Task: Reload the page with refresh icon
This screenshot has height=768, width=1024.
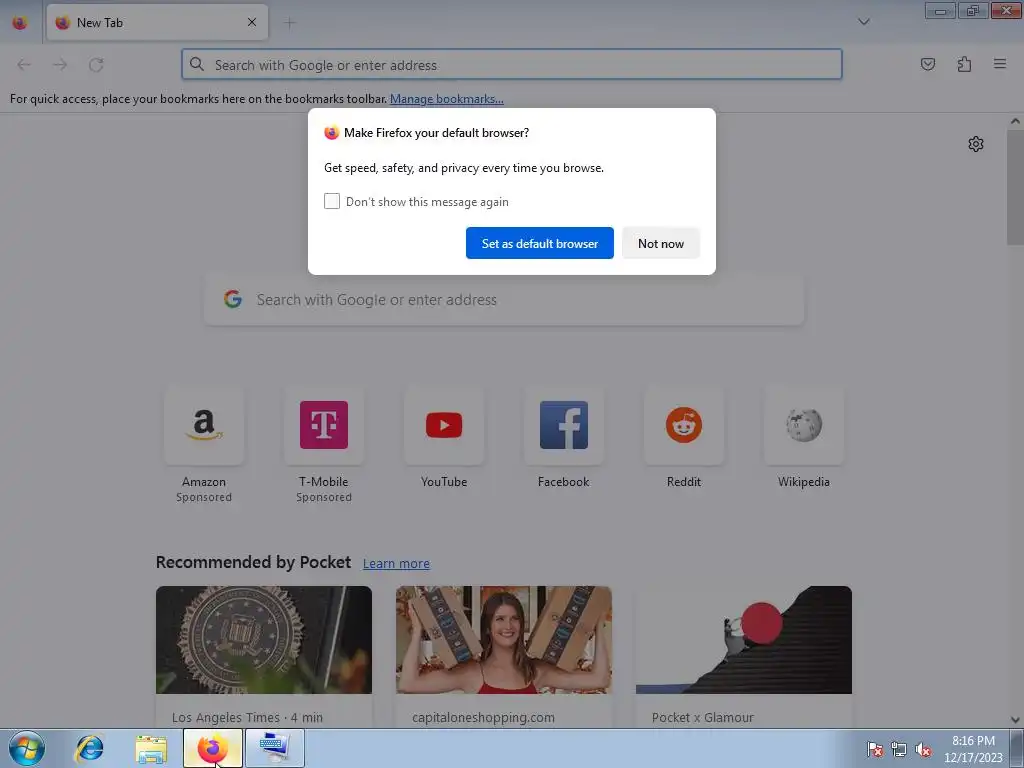Action: point(96,65)
